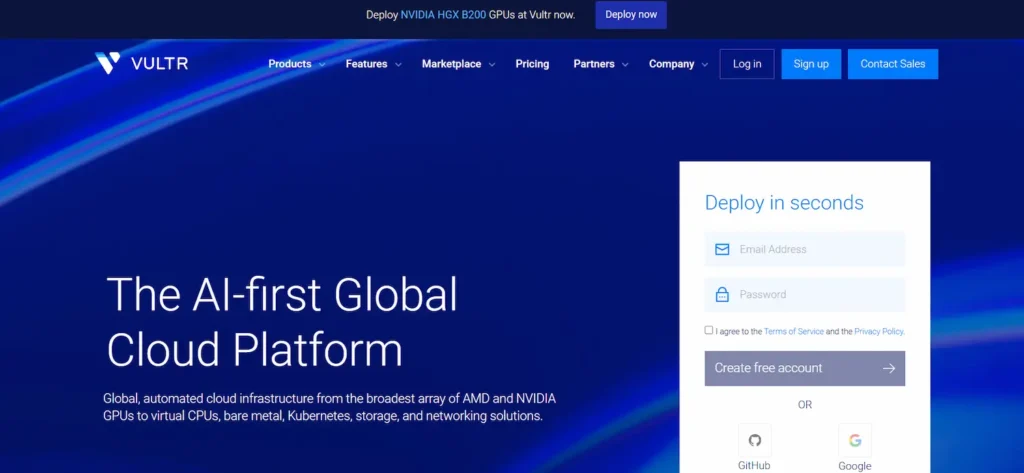The image size is (1024, 473).
Task: Open the NVIDIA HGX B200 link
Action: (x=443, y=14)
